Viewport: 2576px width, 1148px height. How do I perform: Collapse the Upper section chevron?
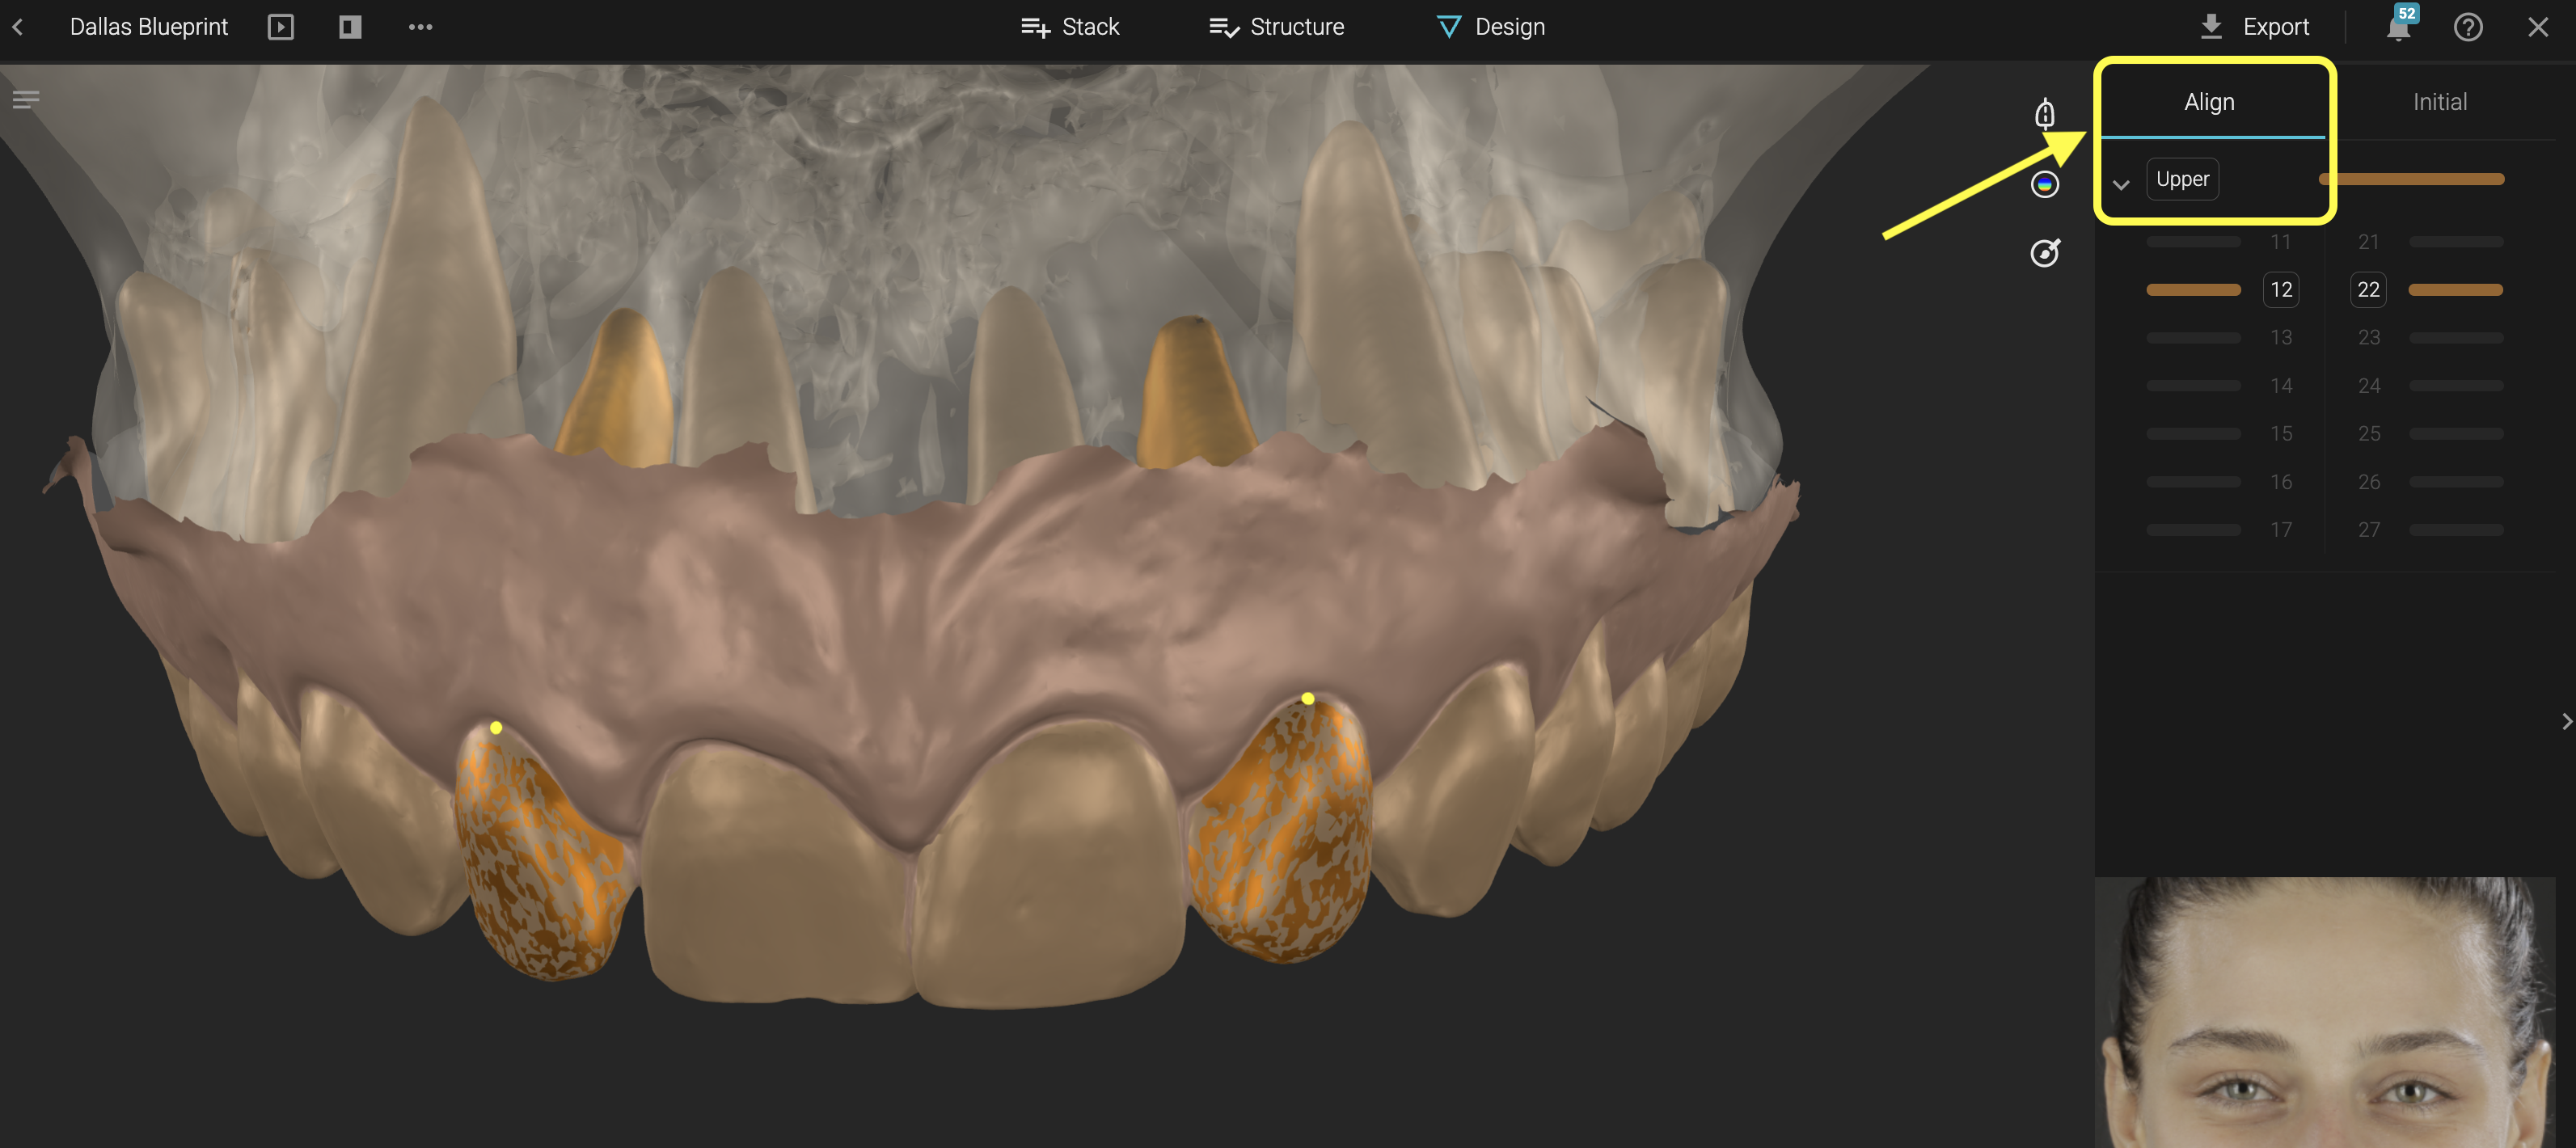(x=2120, y=184)
